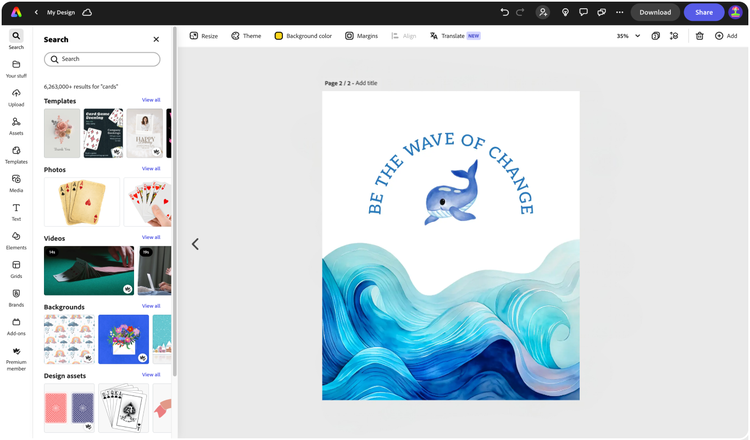Screen dimensions: 750x440
Task: Select the pink flower Thank You template
Action: [x=62, y=133]
